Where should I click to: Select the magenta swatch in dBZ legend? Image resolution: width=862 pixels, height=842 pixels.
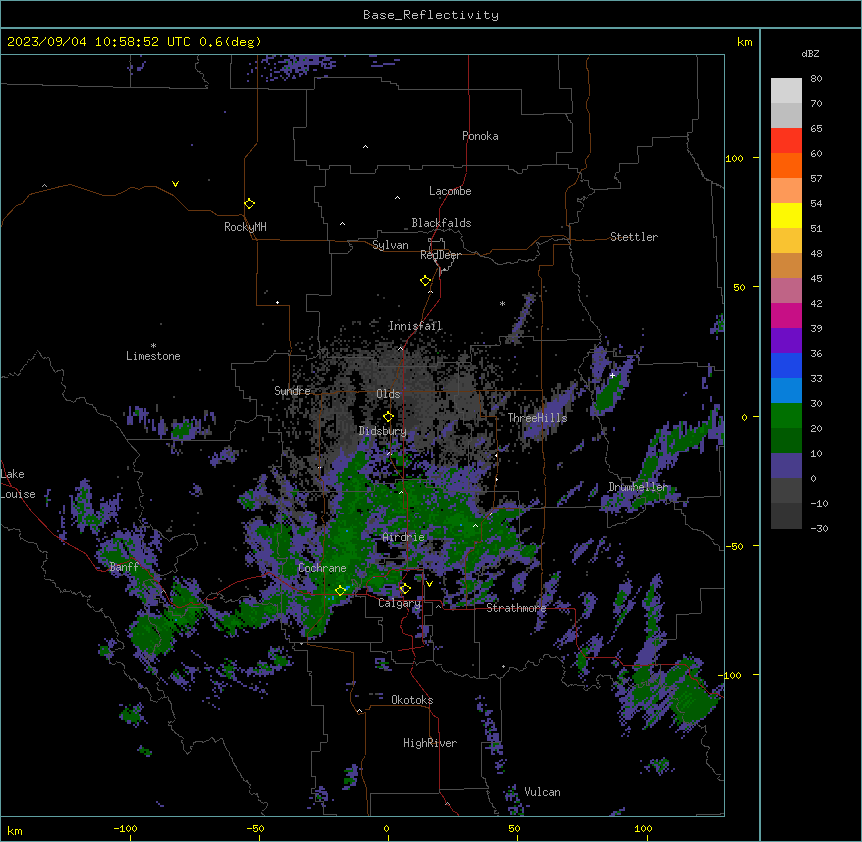click(x=786, y=315)
